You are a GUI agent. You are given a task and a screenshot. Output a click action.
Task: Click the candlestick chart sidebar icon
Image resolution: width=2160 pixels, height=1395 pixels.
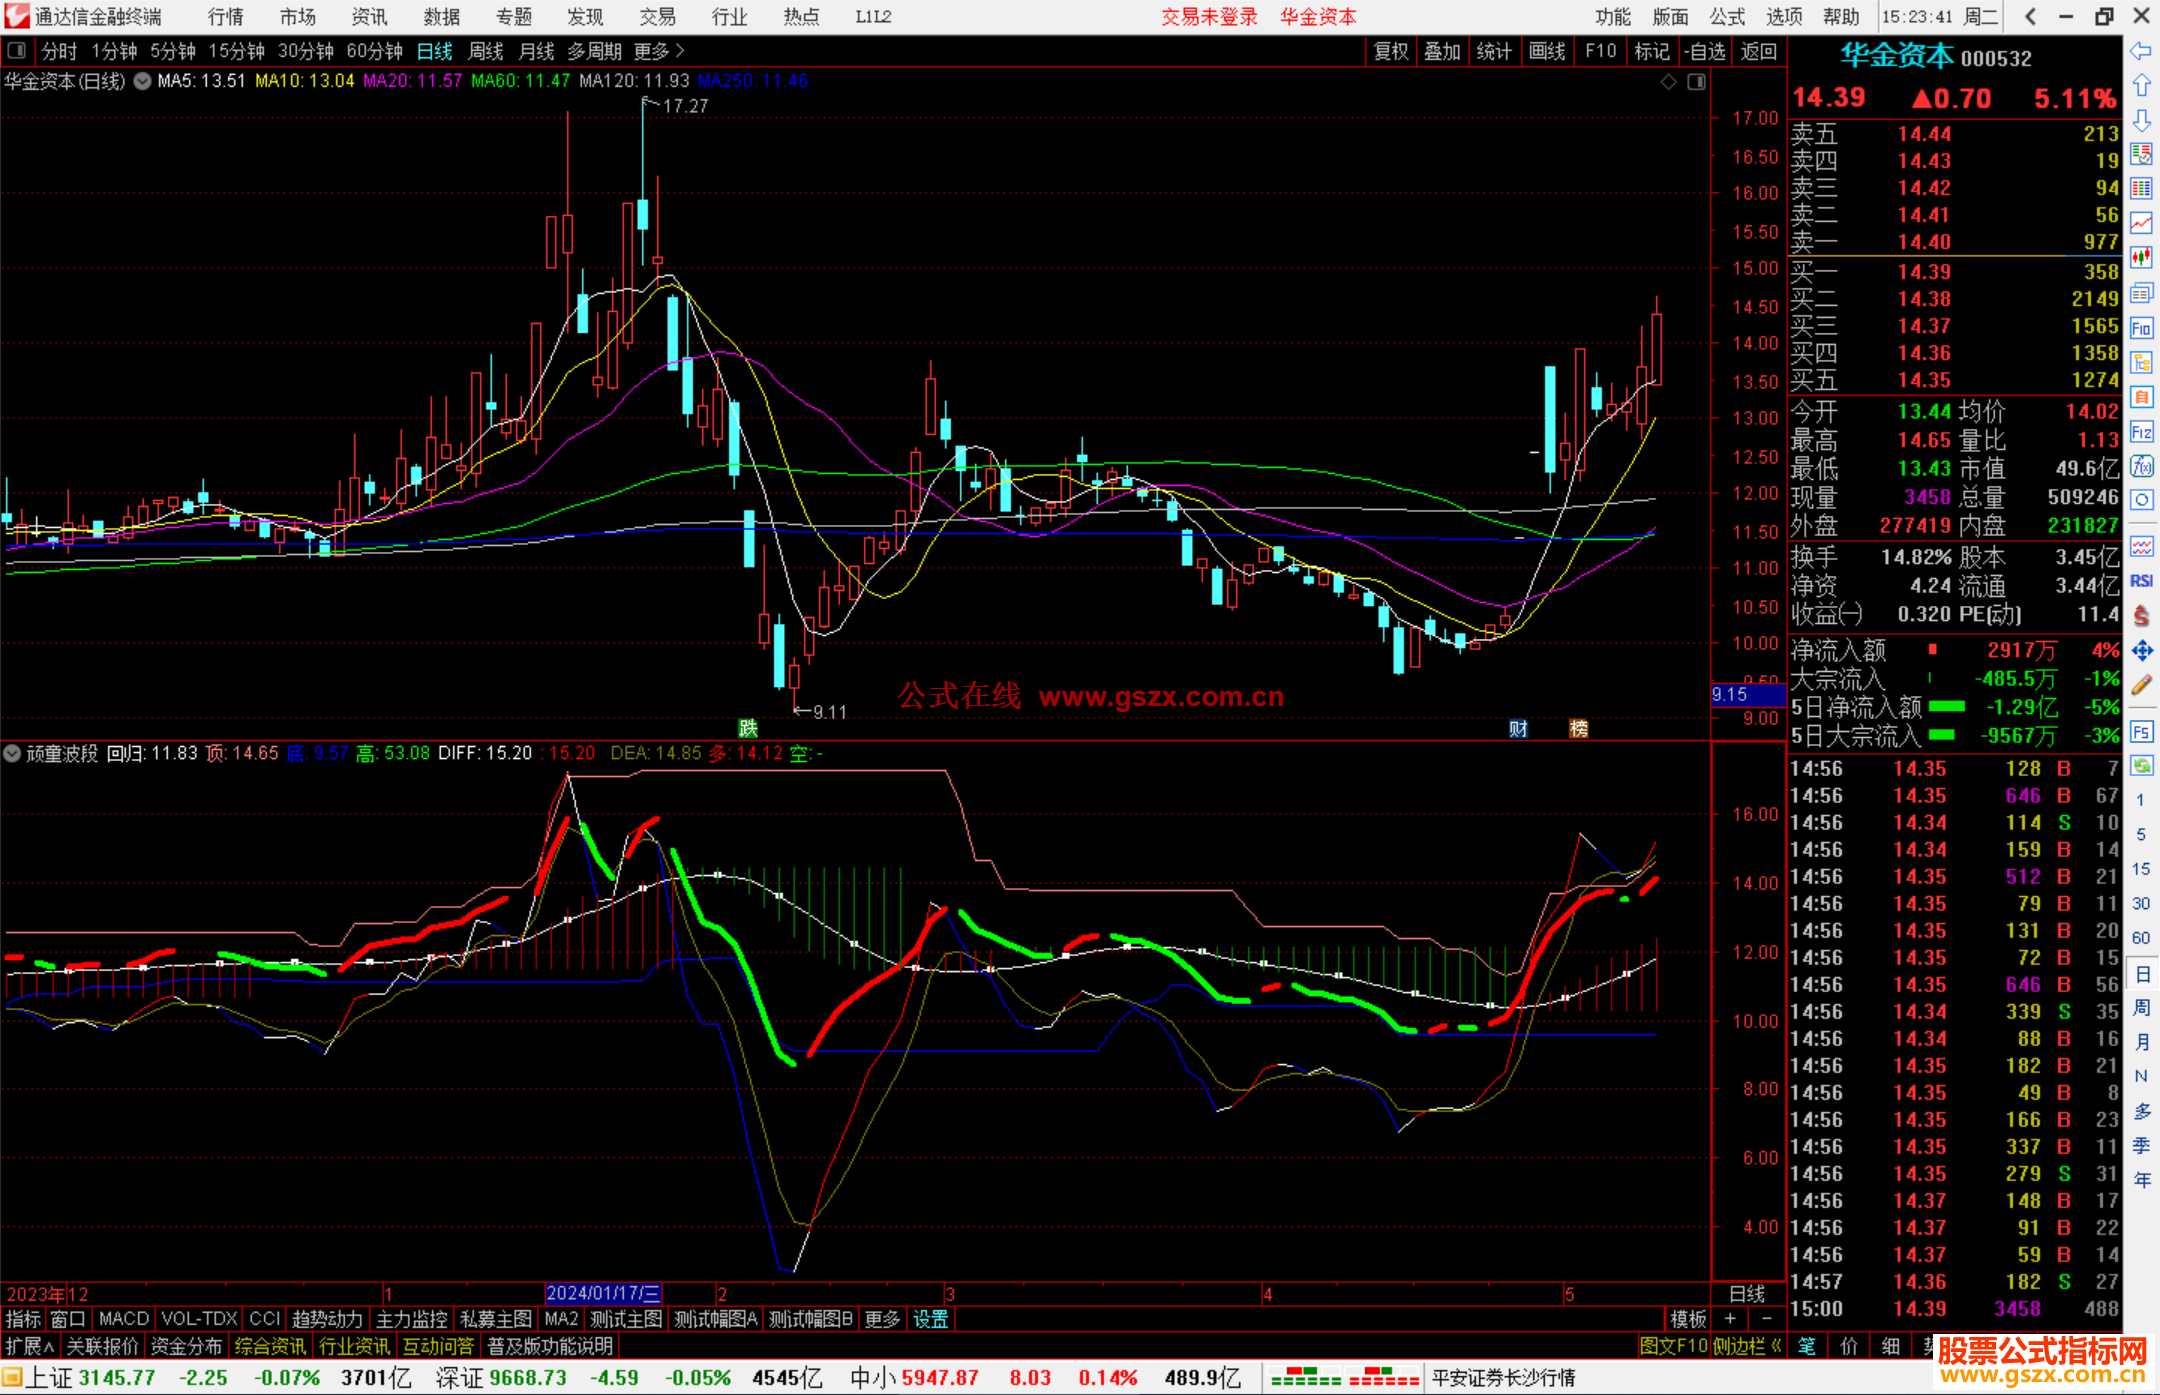click(x=2141, y=258)
